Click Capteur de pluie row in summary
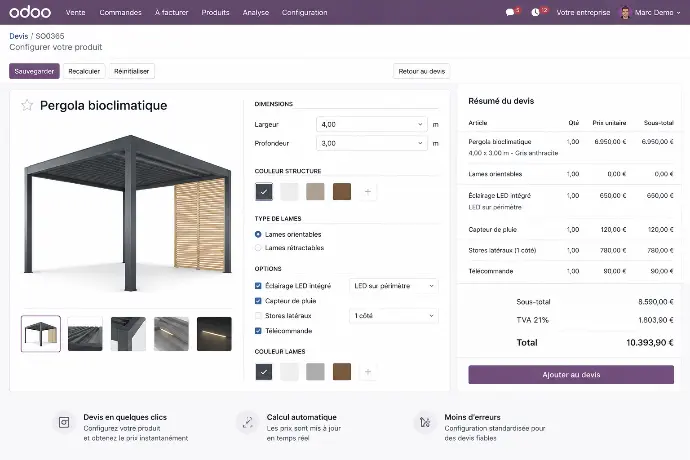Viewport: 690px width, 460px height. pos(571,229)
